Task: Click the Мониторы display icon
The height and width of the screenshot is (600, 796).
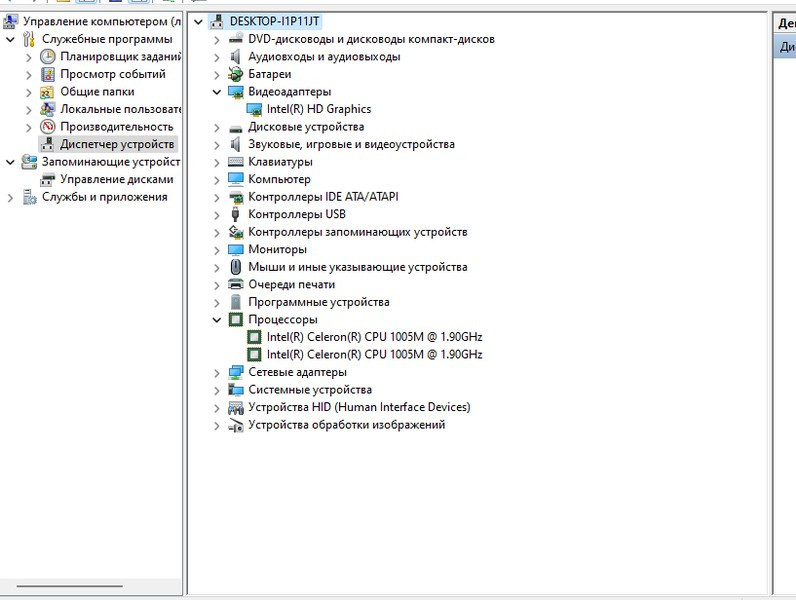Action: click(x=236, y=250)
